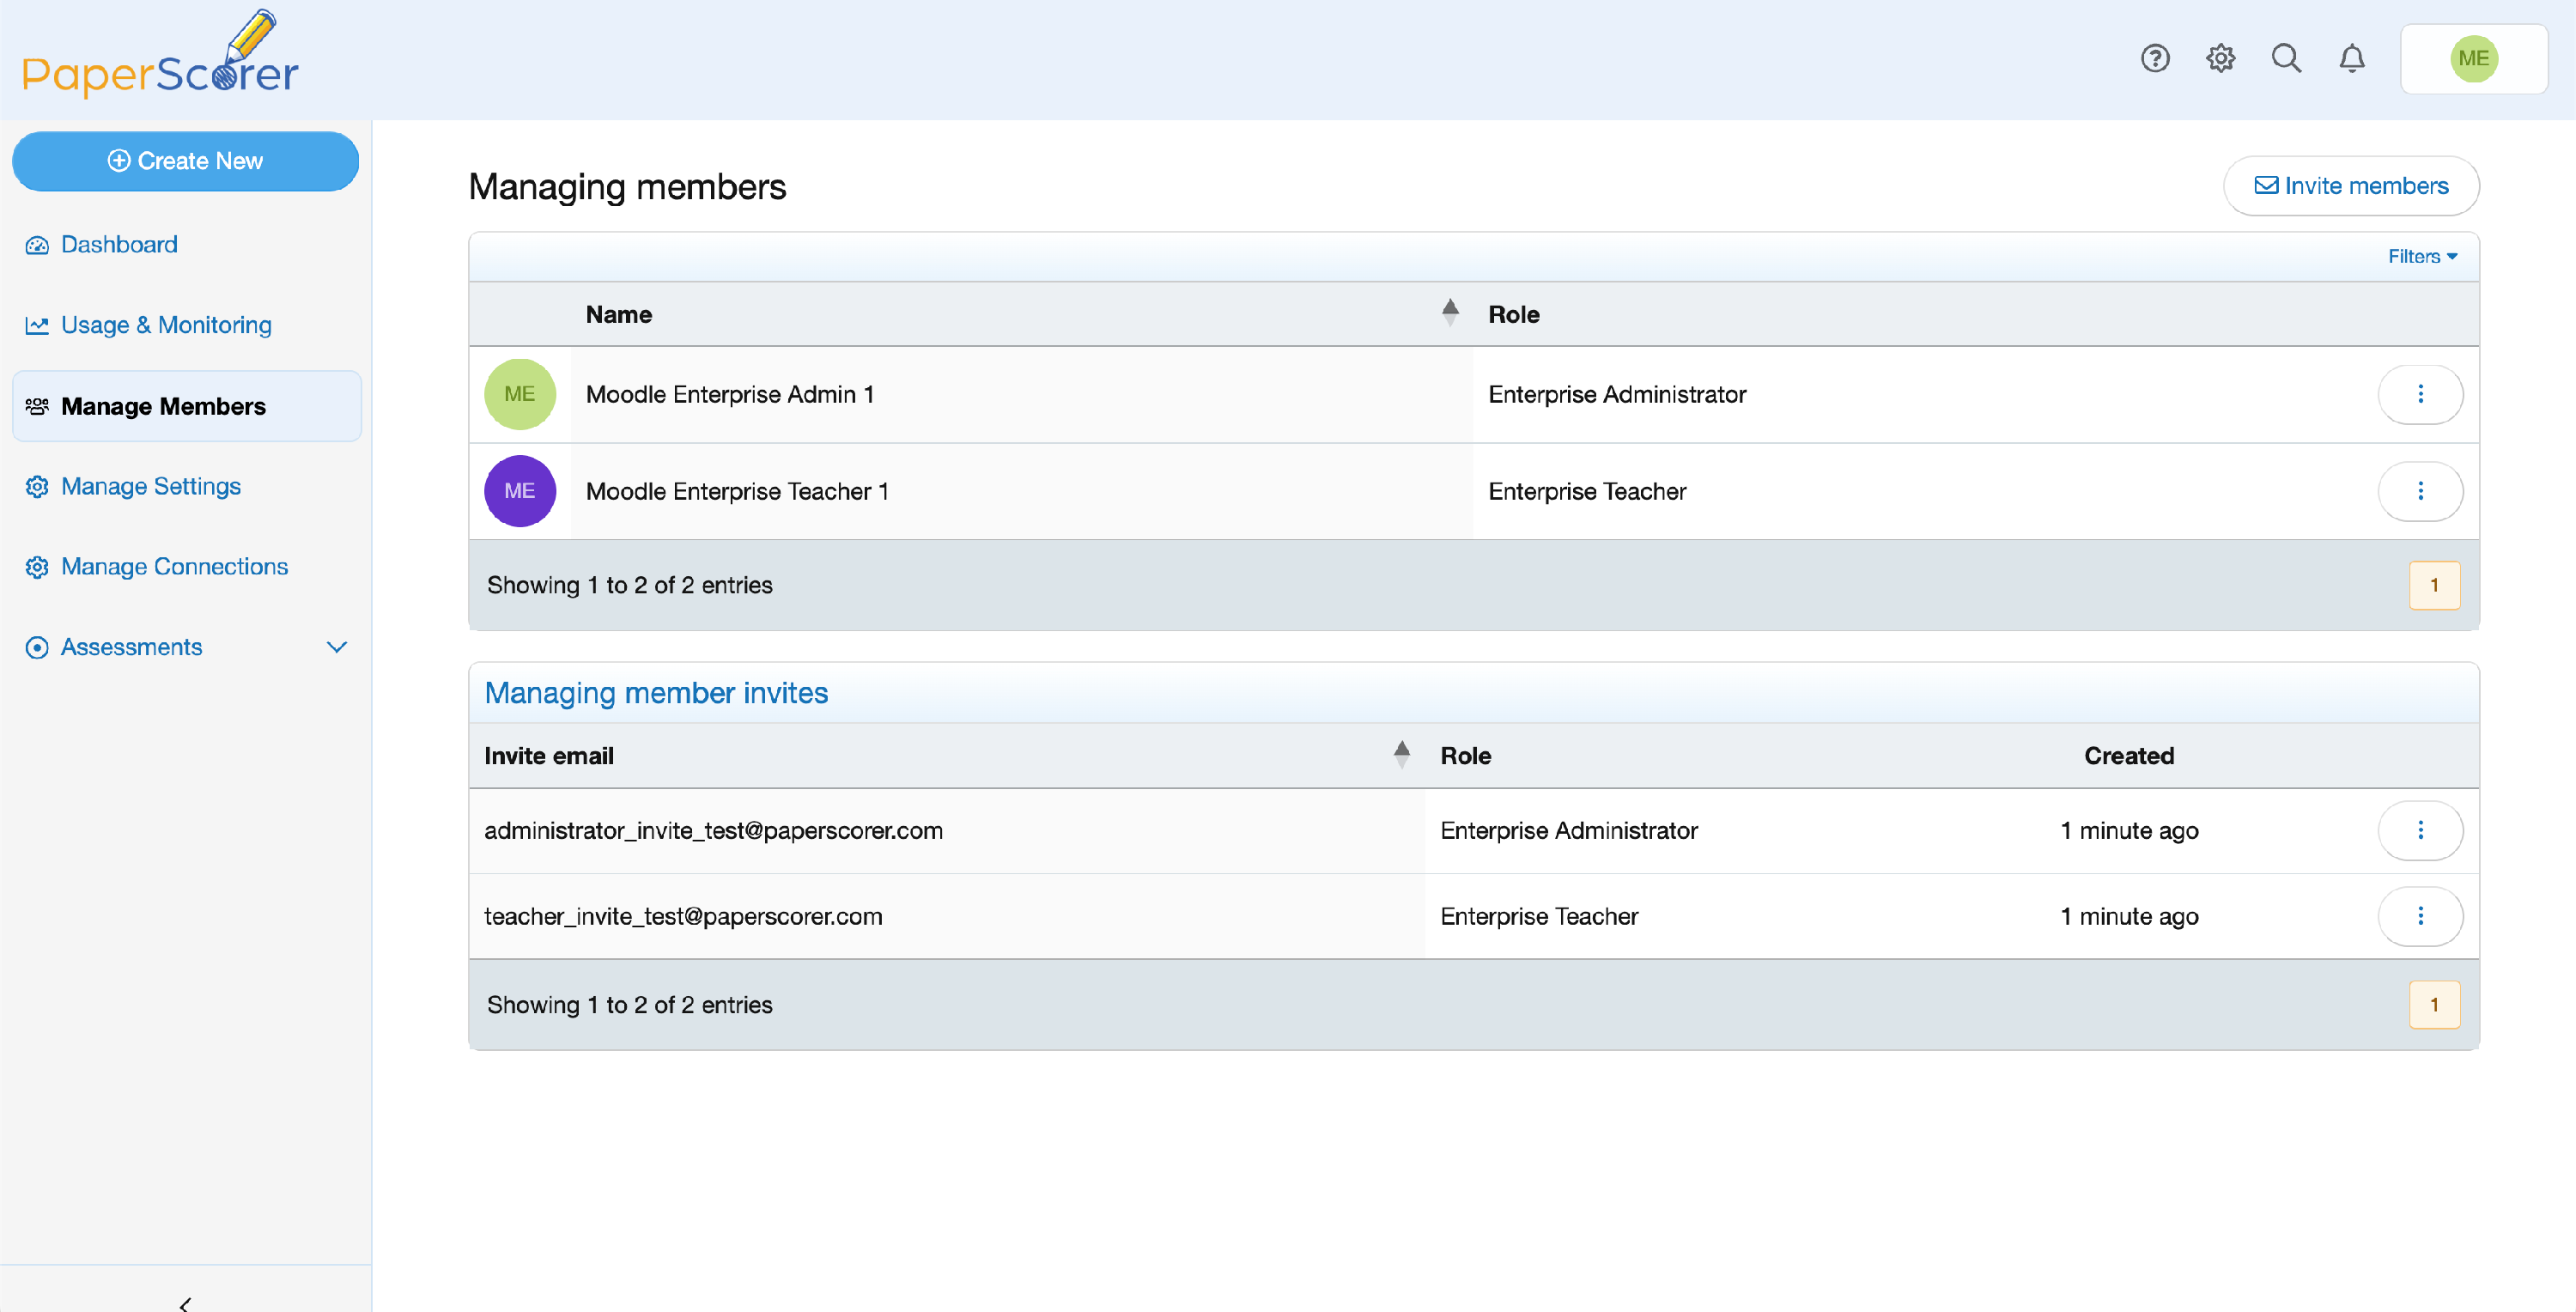
Task: Open Usage & Monitoring page
Action: point(166,325)
